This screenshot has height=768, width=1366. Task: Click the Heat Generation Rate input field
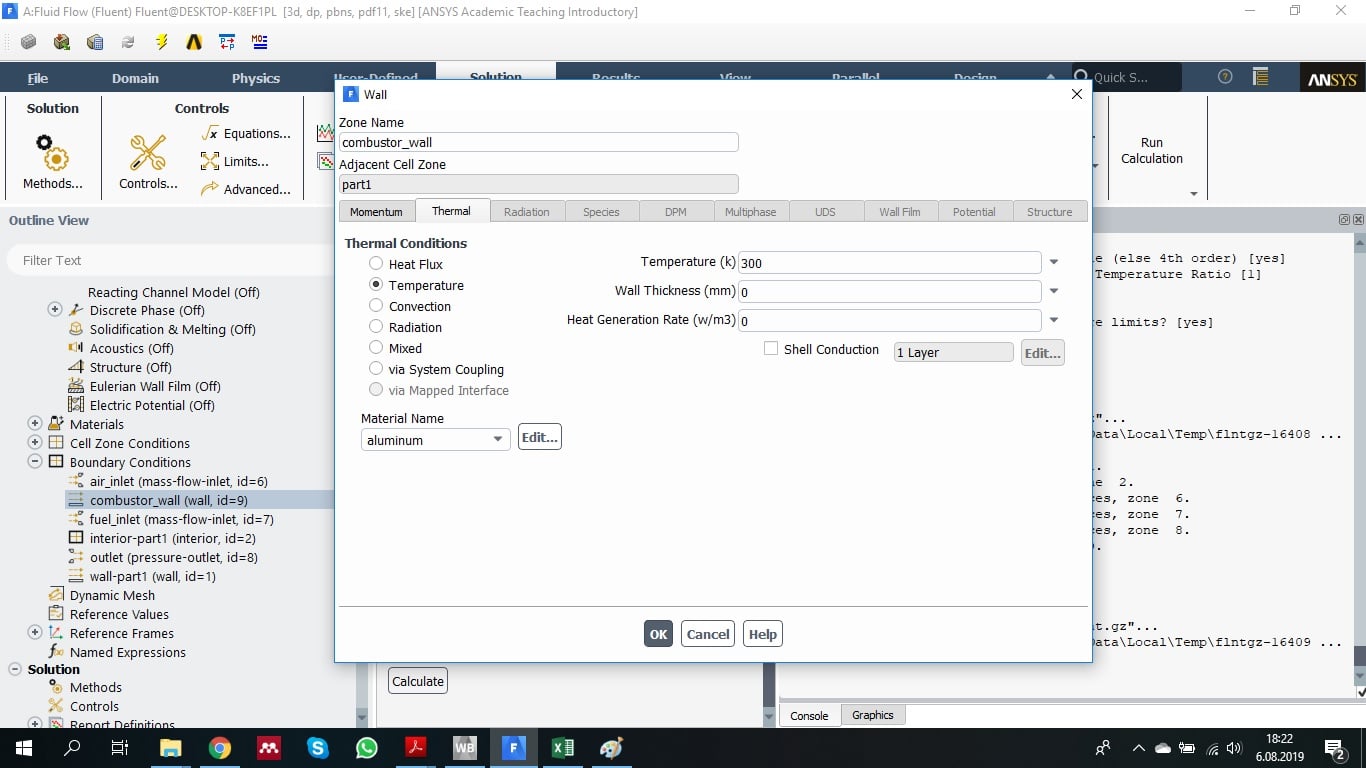point(890,321)
